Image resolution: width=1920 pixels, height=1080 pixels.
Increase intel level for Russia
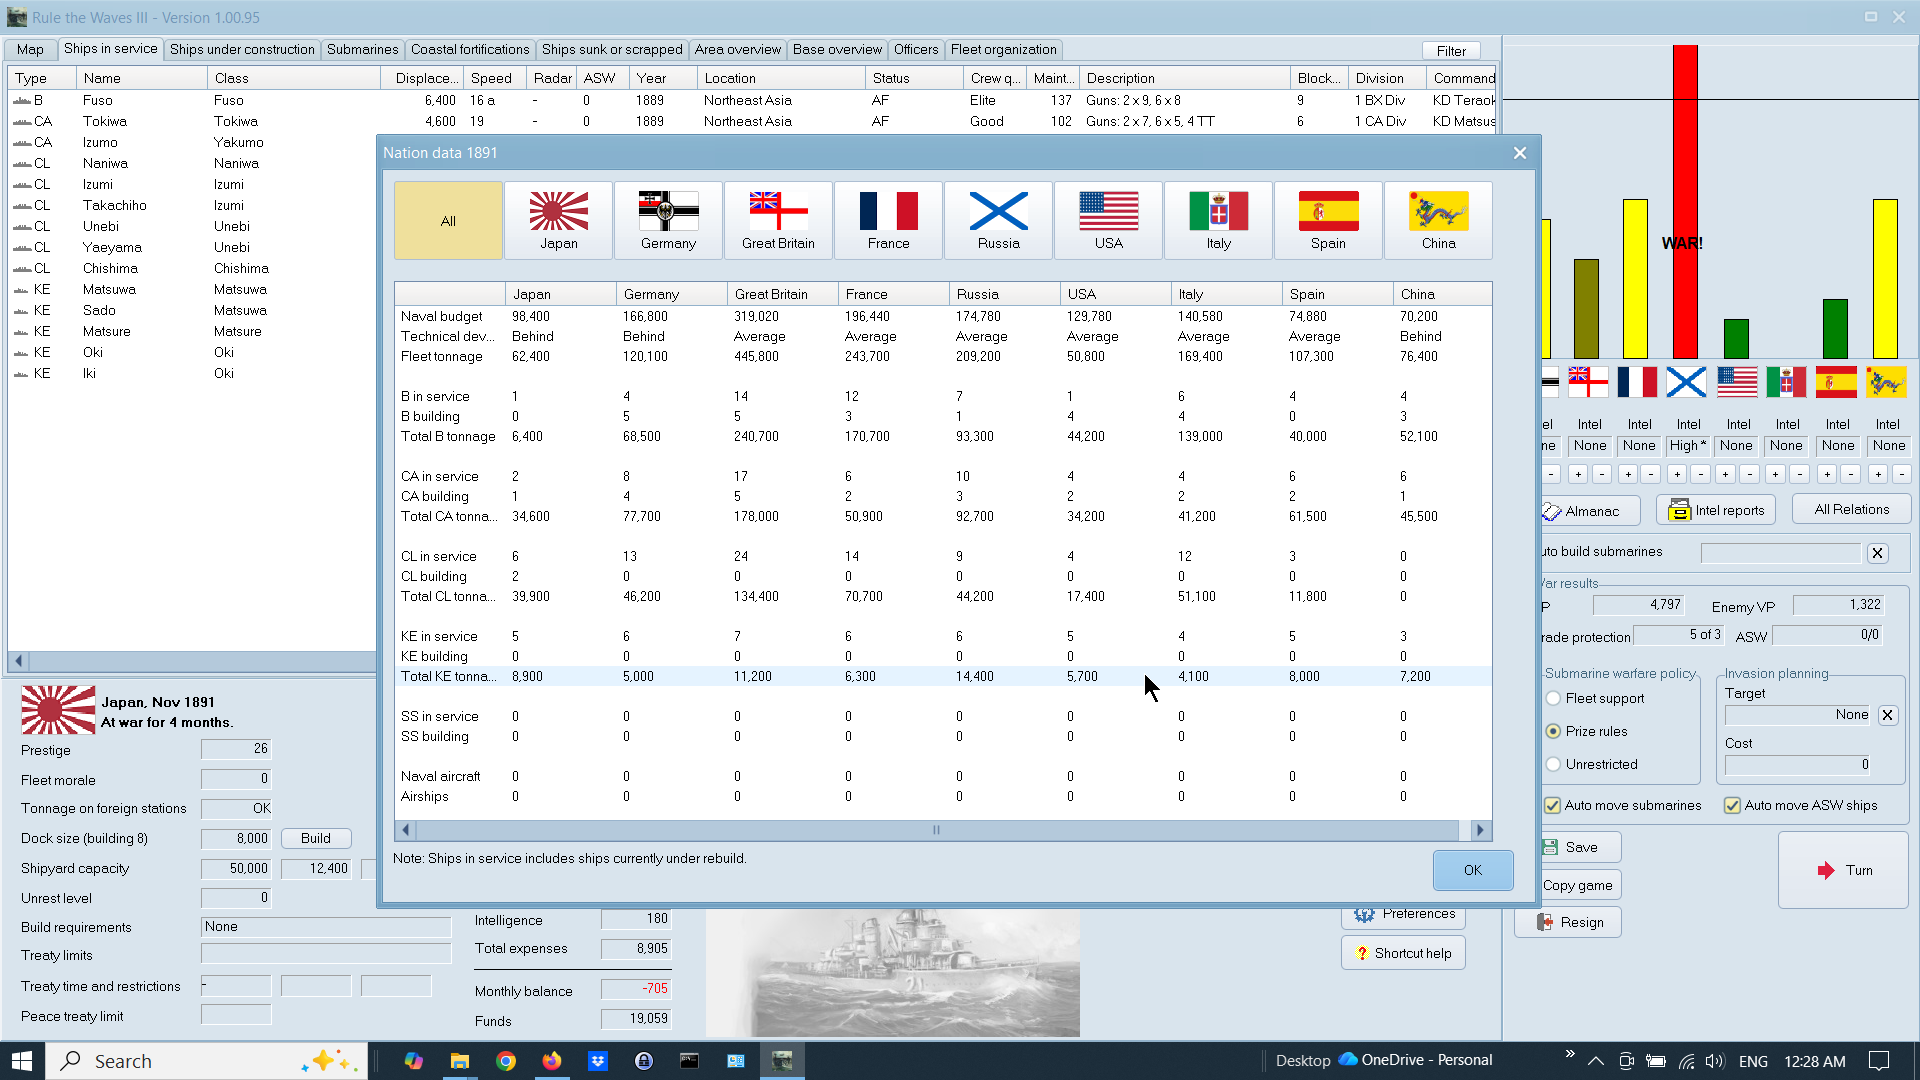(1677, 474)
